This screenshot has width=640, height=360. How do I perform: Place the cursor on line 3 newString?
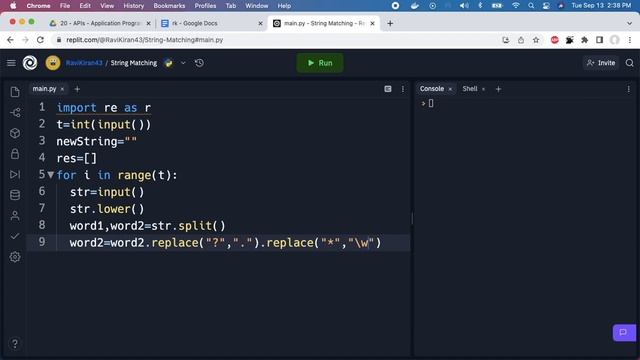(97, 142)
